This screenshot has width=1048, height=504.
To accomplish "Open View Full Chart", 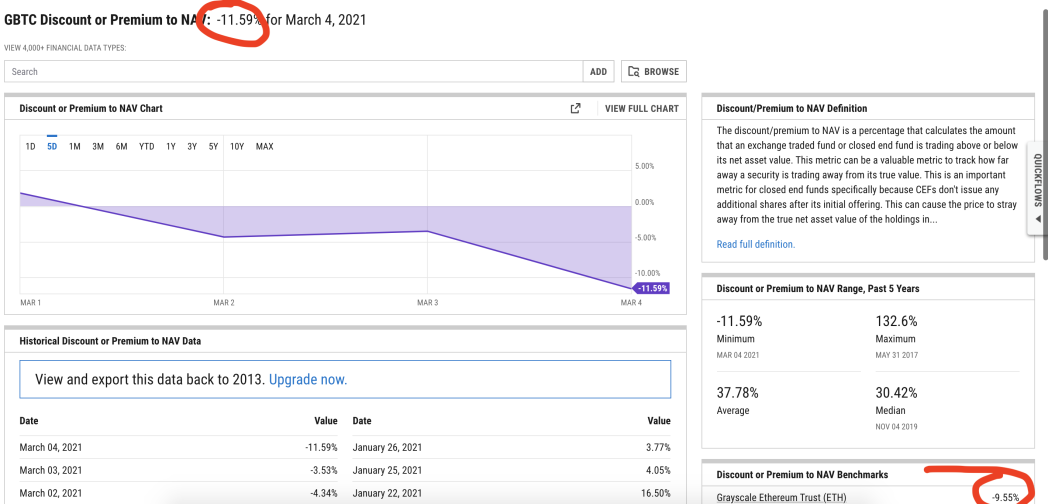I will 642,108.
